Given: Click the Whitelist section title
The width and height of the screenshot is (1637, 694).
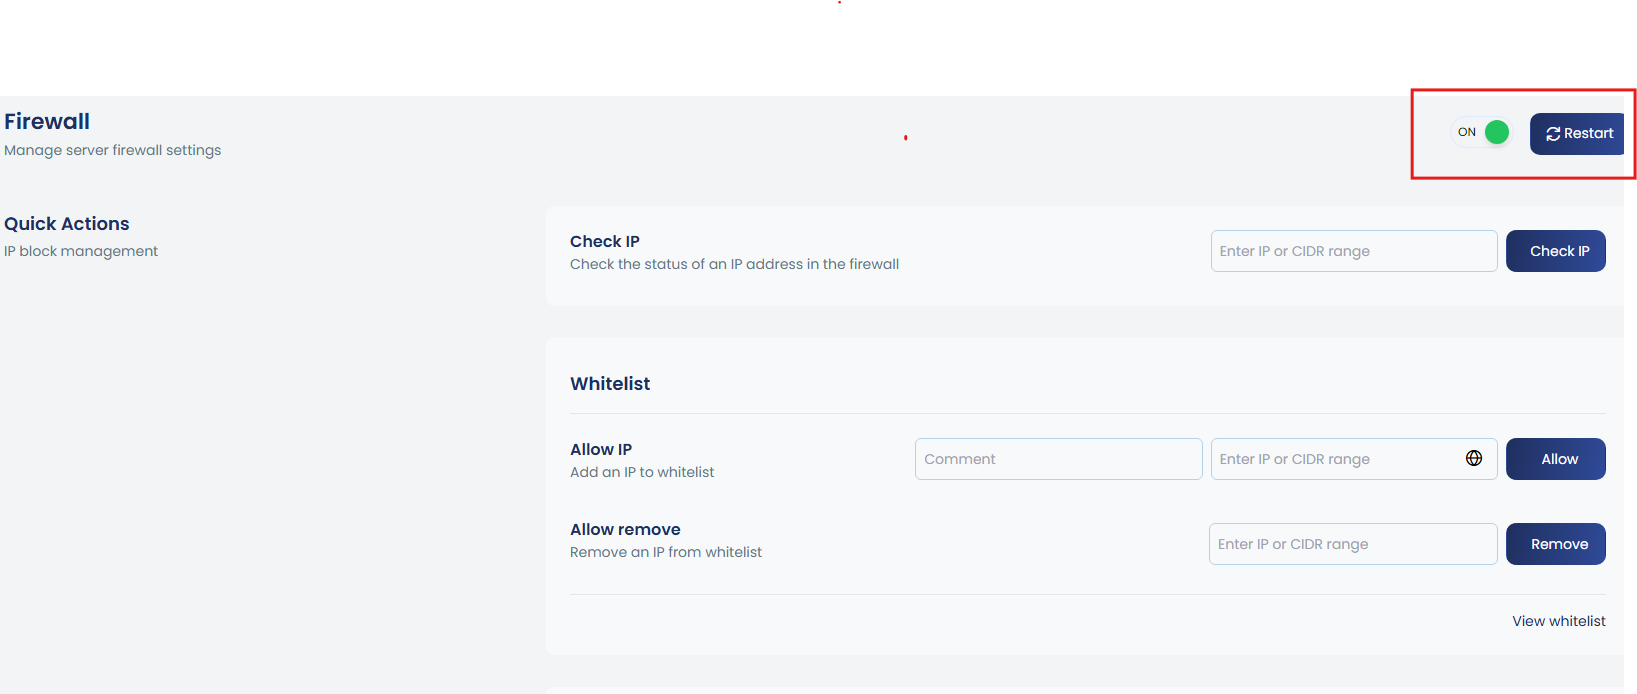Looking at the screenshot, I should coord(610,384).
